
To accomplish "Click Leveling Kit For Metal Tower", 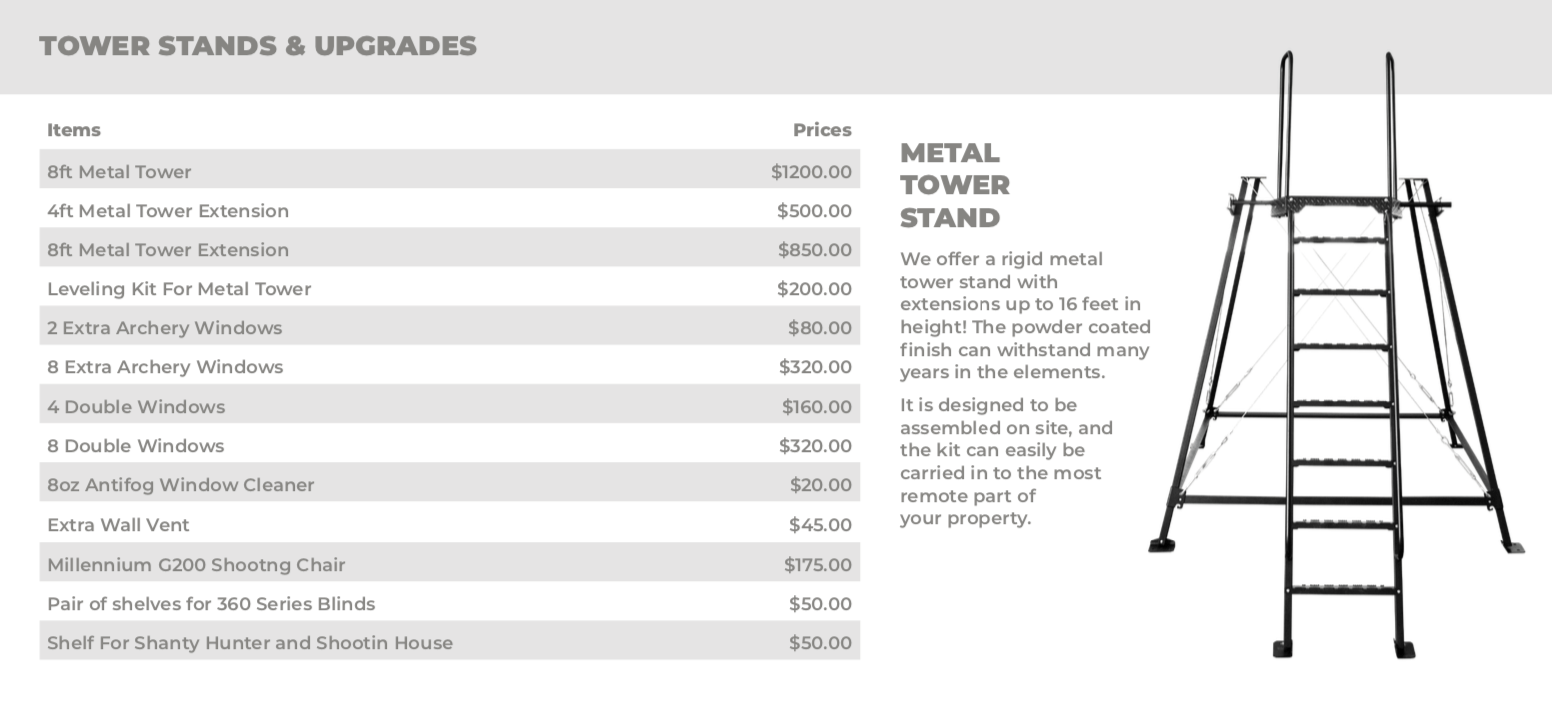I will [x=179, y=289].
